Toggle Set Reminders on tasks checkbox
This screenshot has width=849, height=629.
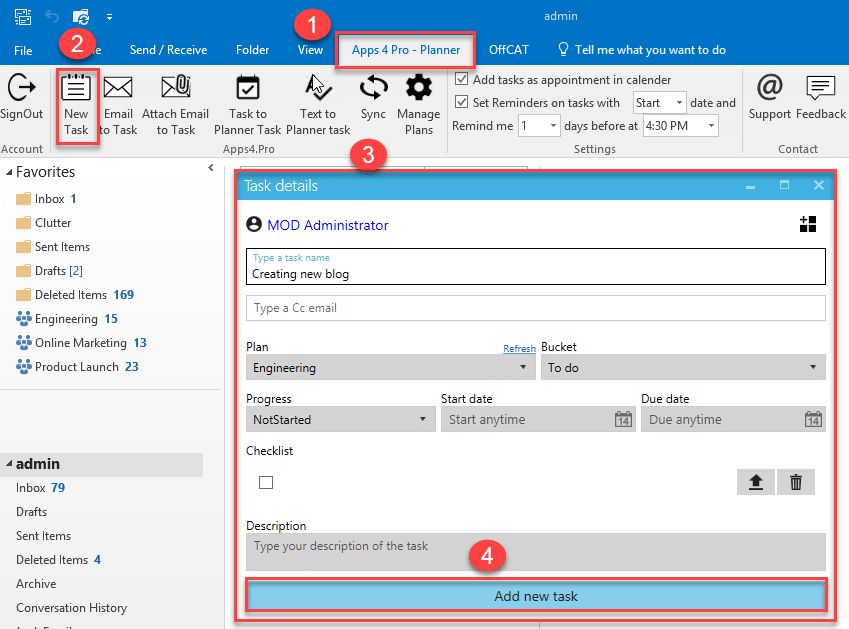coord(461,102)
